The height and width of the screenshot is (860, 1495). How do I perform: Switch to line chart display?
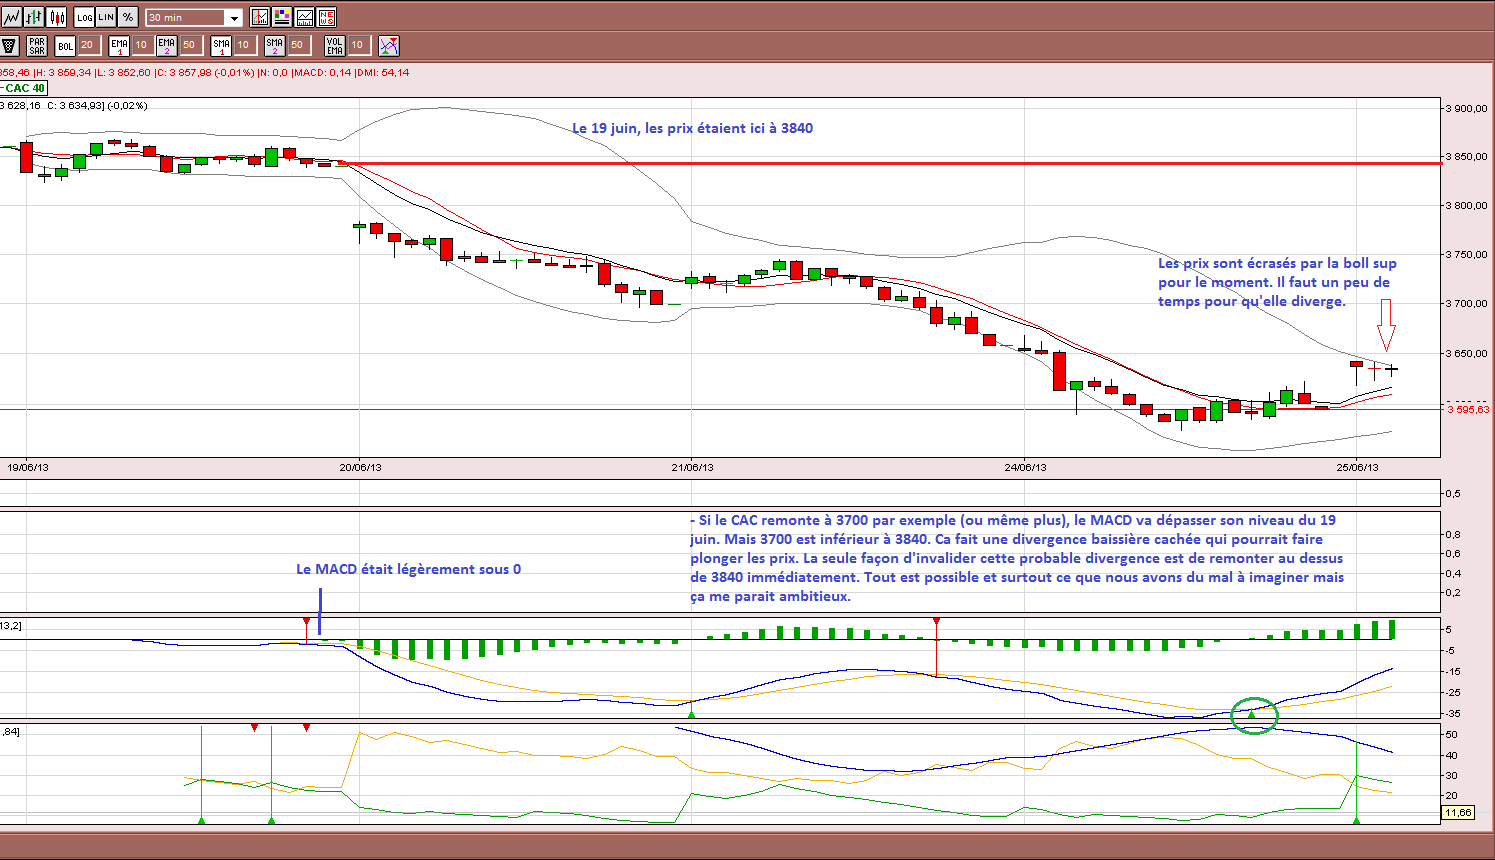click(x=11, y=17)
